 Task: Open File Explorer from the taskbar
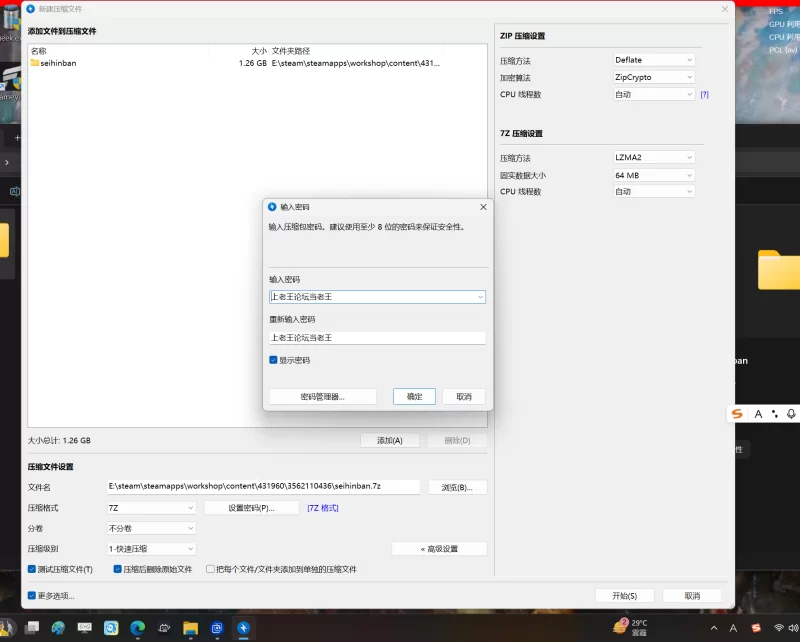click(x=190, y=628)
